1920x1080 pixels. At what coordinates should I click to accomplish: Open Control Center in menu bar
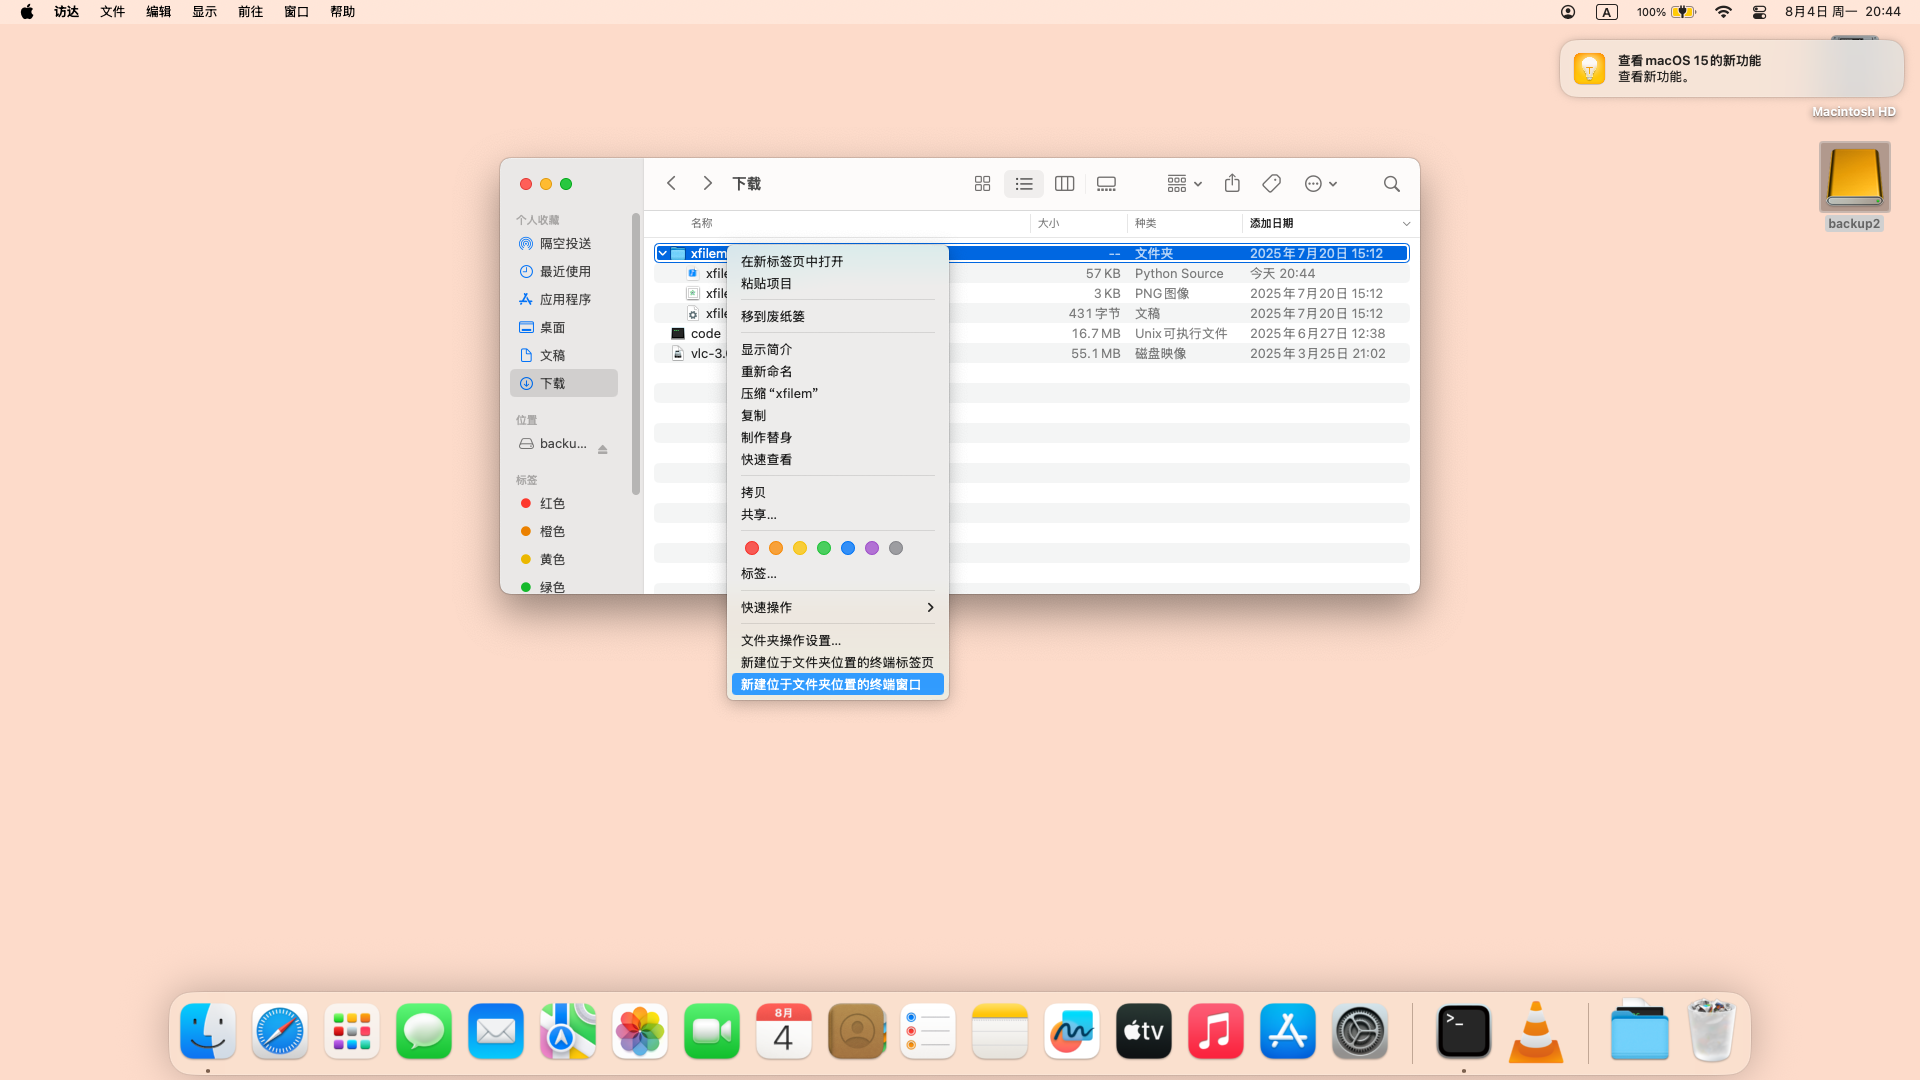point(1759,12)
